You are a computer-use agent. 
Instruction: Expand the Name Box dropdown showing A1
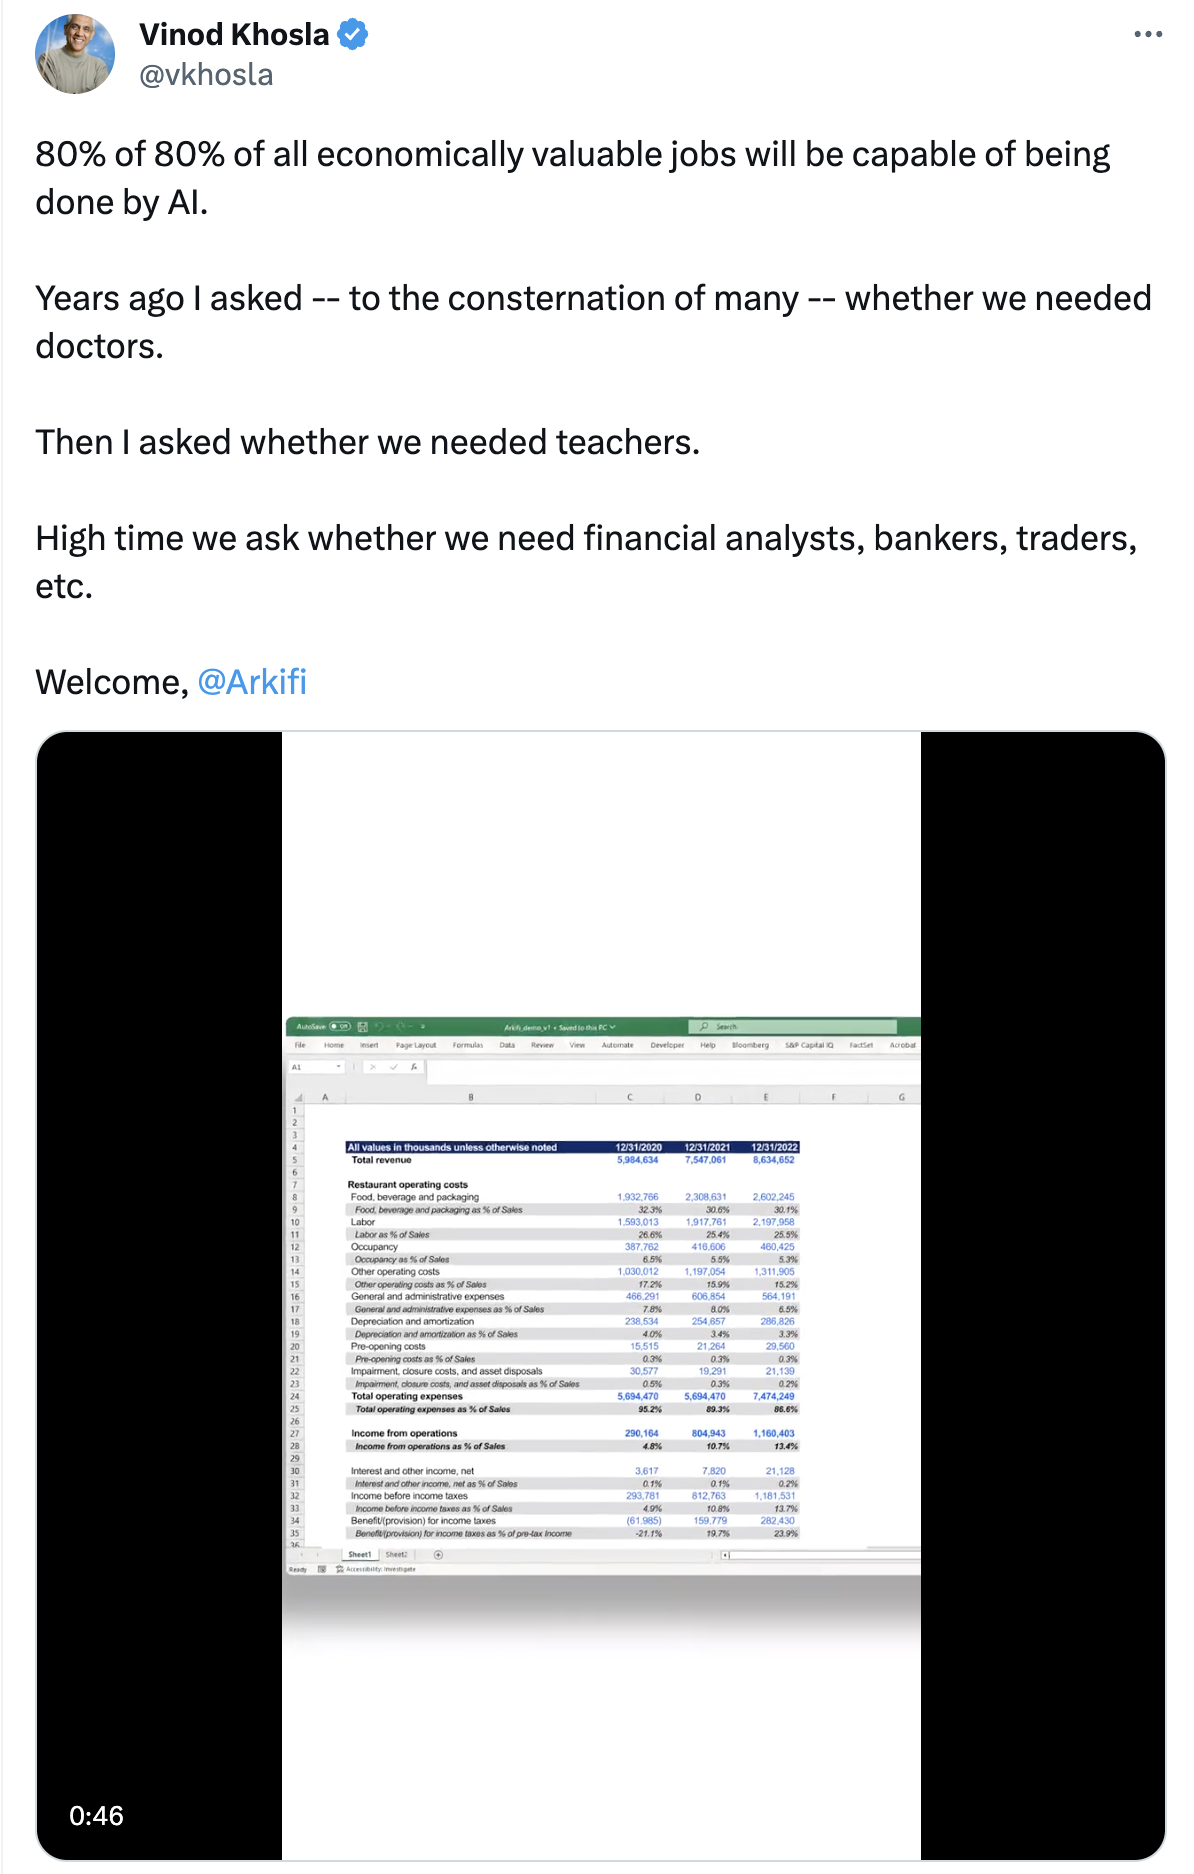click(338, 1067)
